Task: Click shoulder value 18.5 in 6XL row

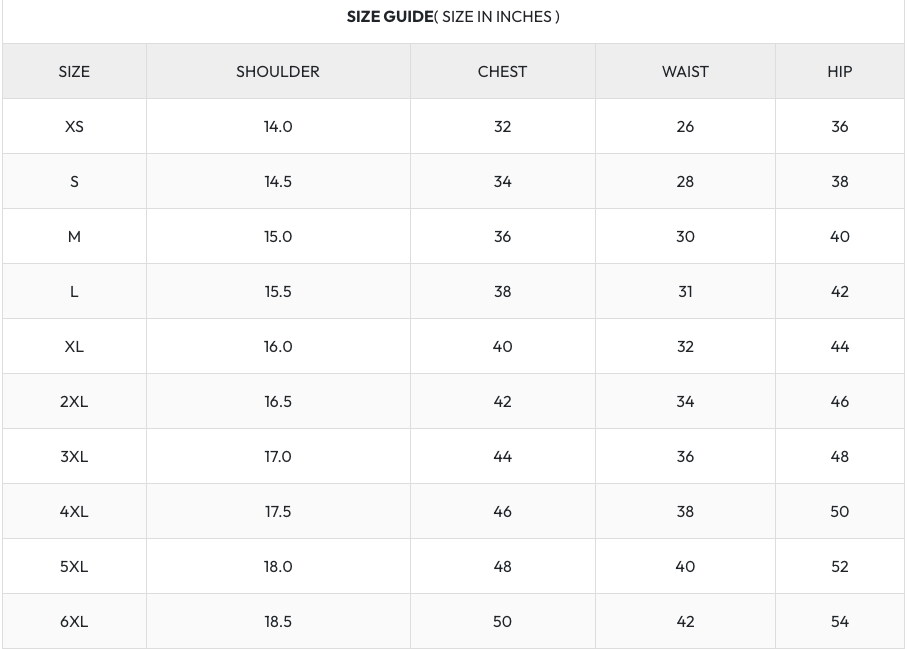Action: click(x=278, y=622)
